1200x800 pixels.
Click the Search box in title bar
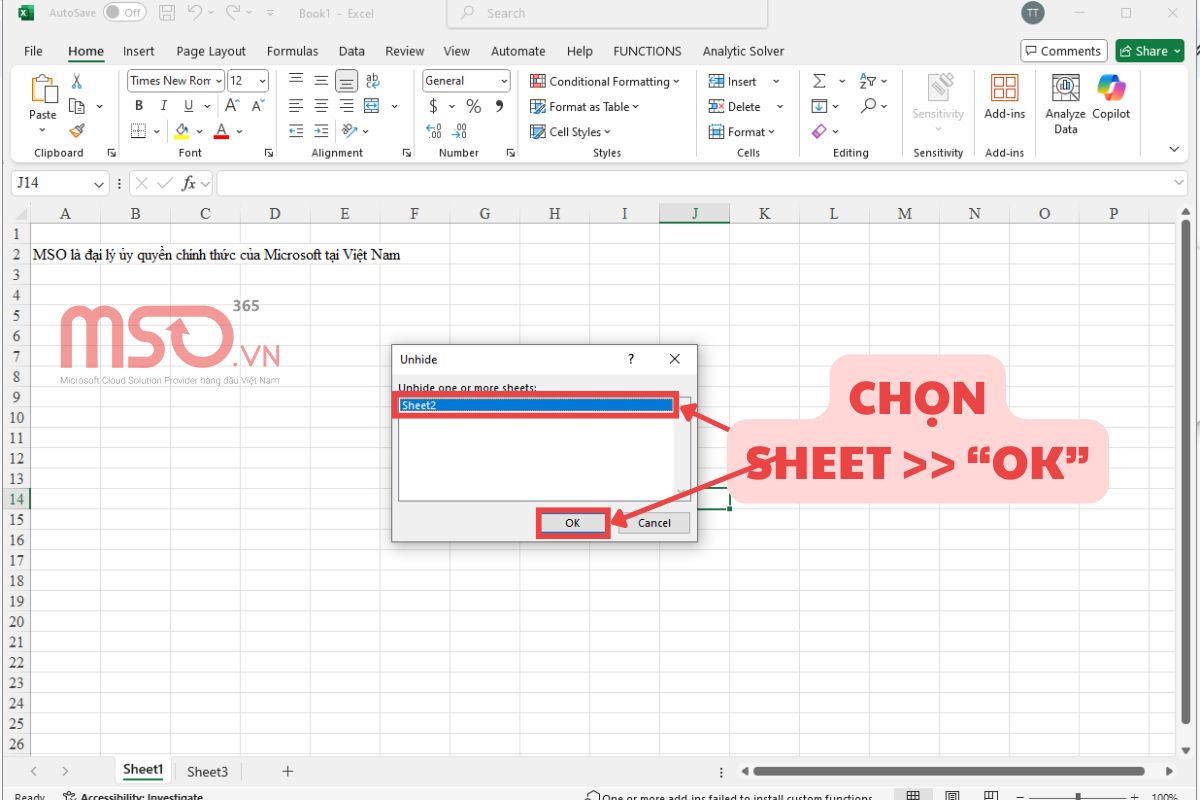pos(608,13)
